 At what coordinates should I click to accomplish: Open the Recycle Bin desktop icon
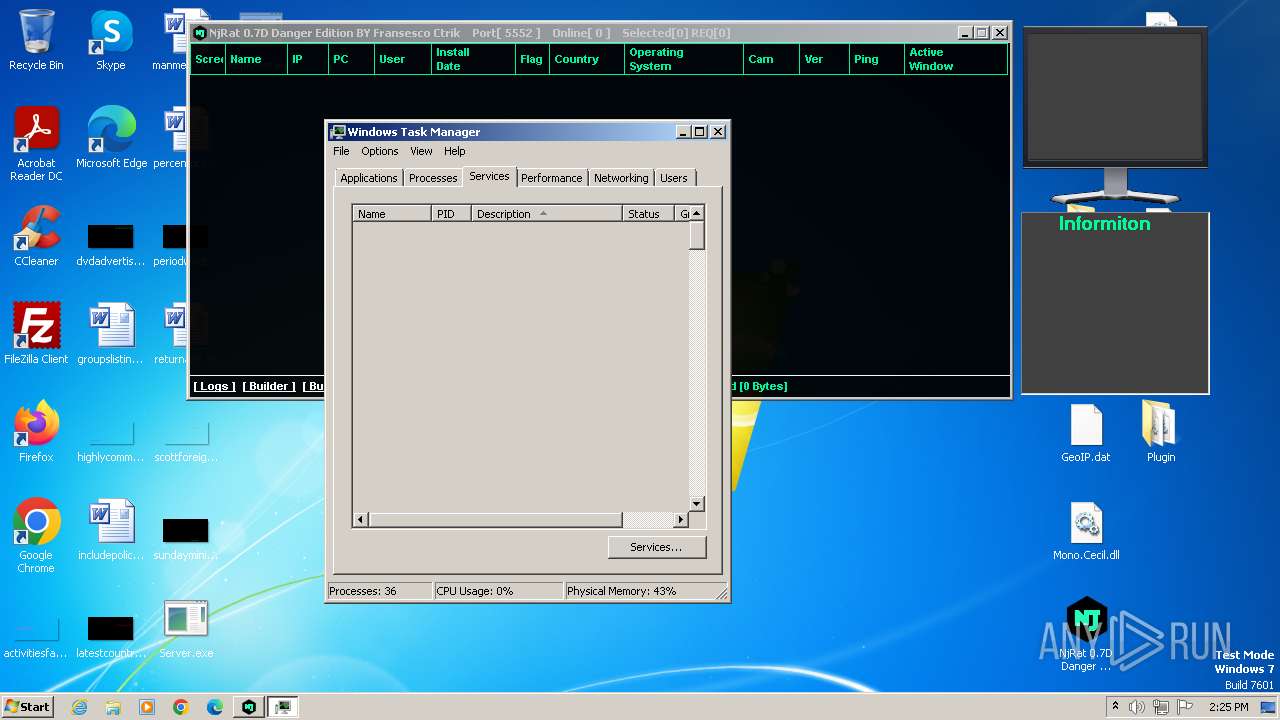click(x=36, y=40)
